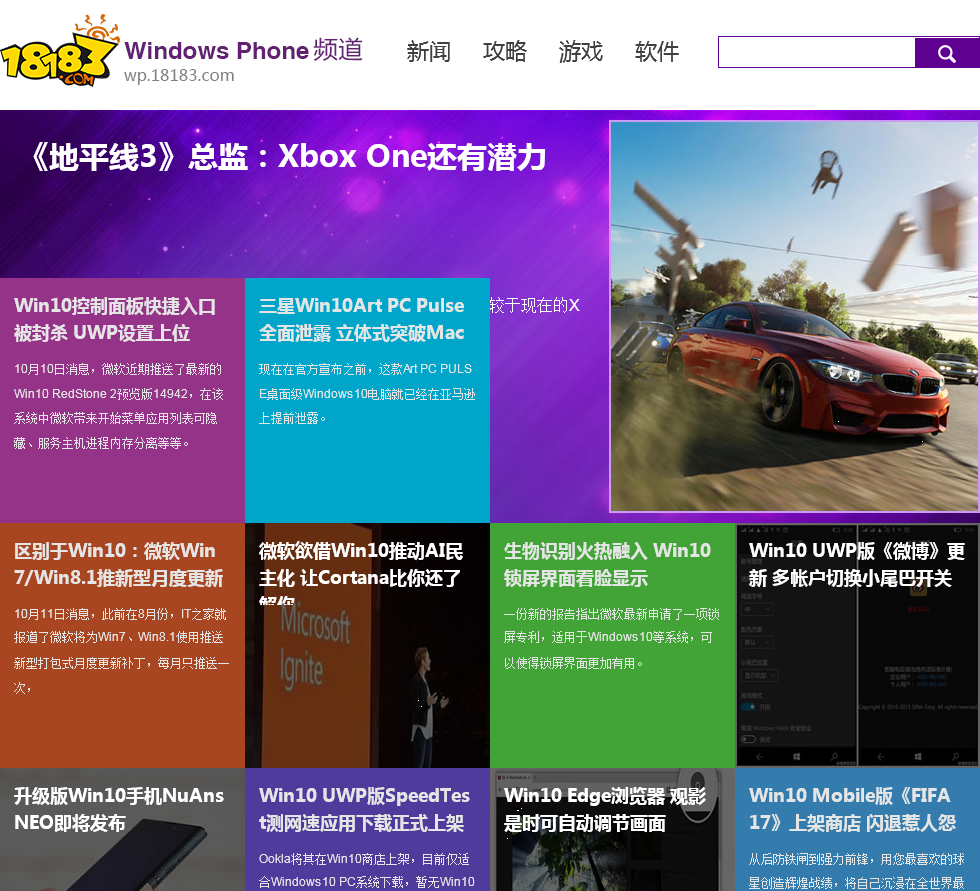Open the 区别于Win10：微软Win7/Win8.1 article
Screen dimensions: 980x891
[119, 564]
